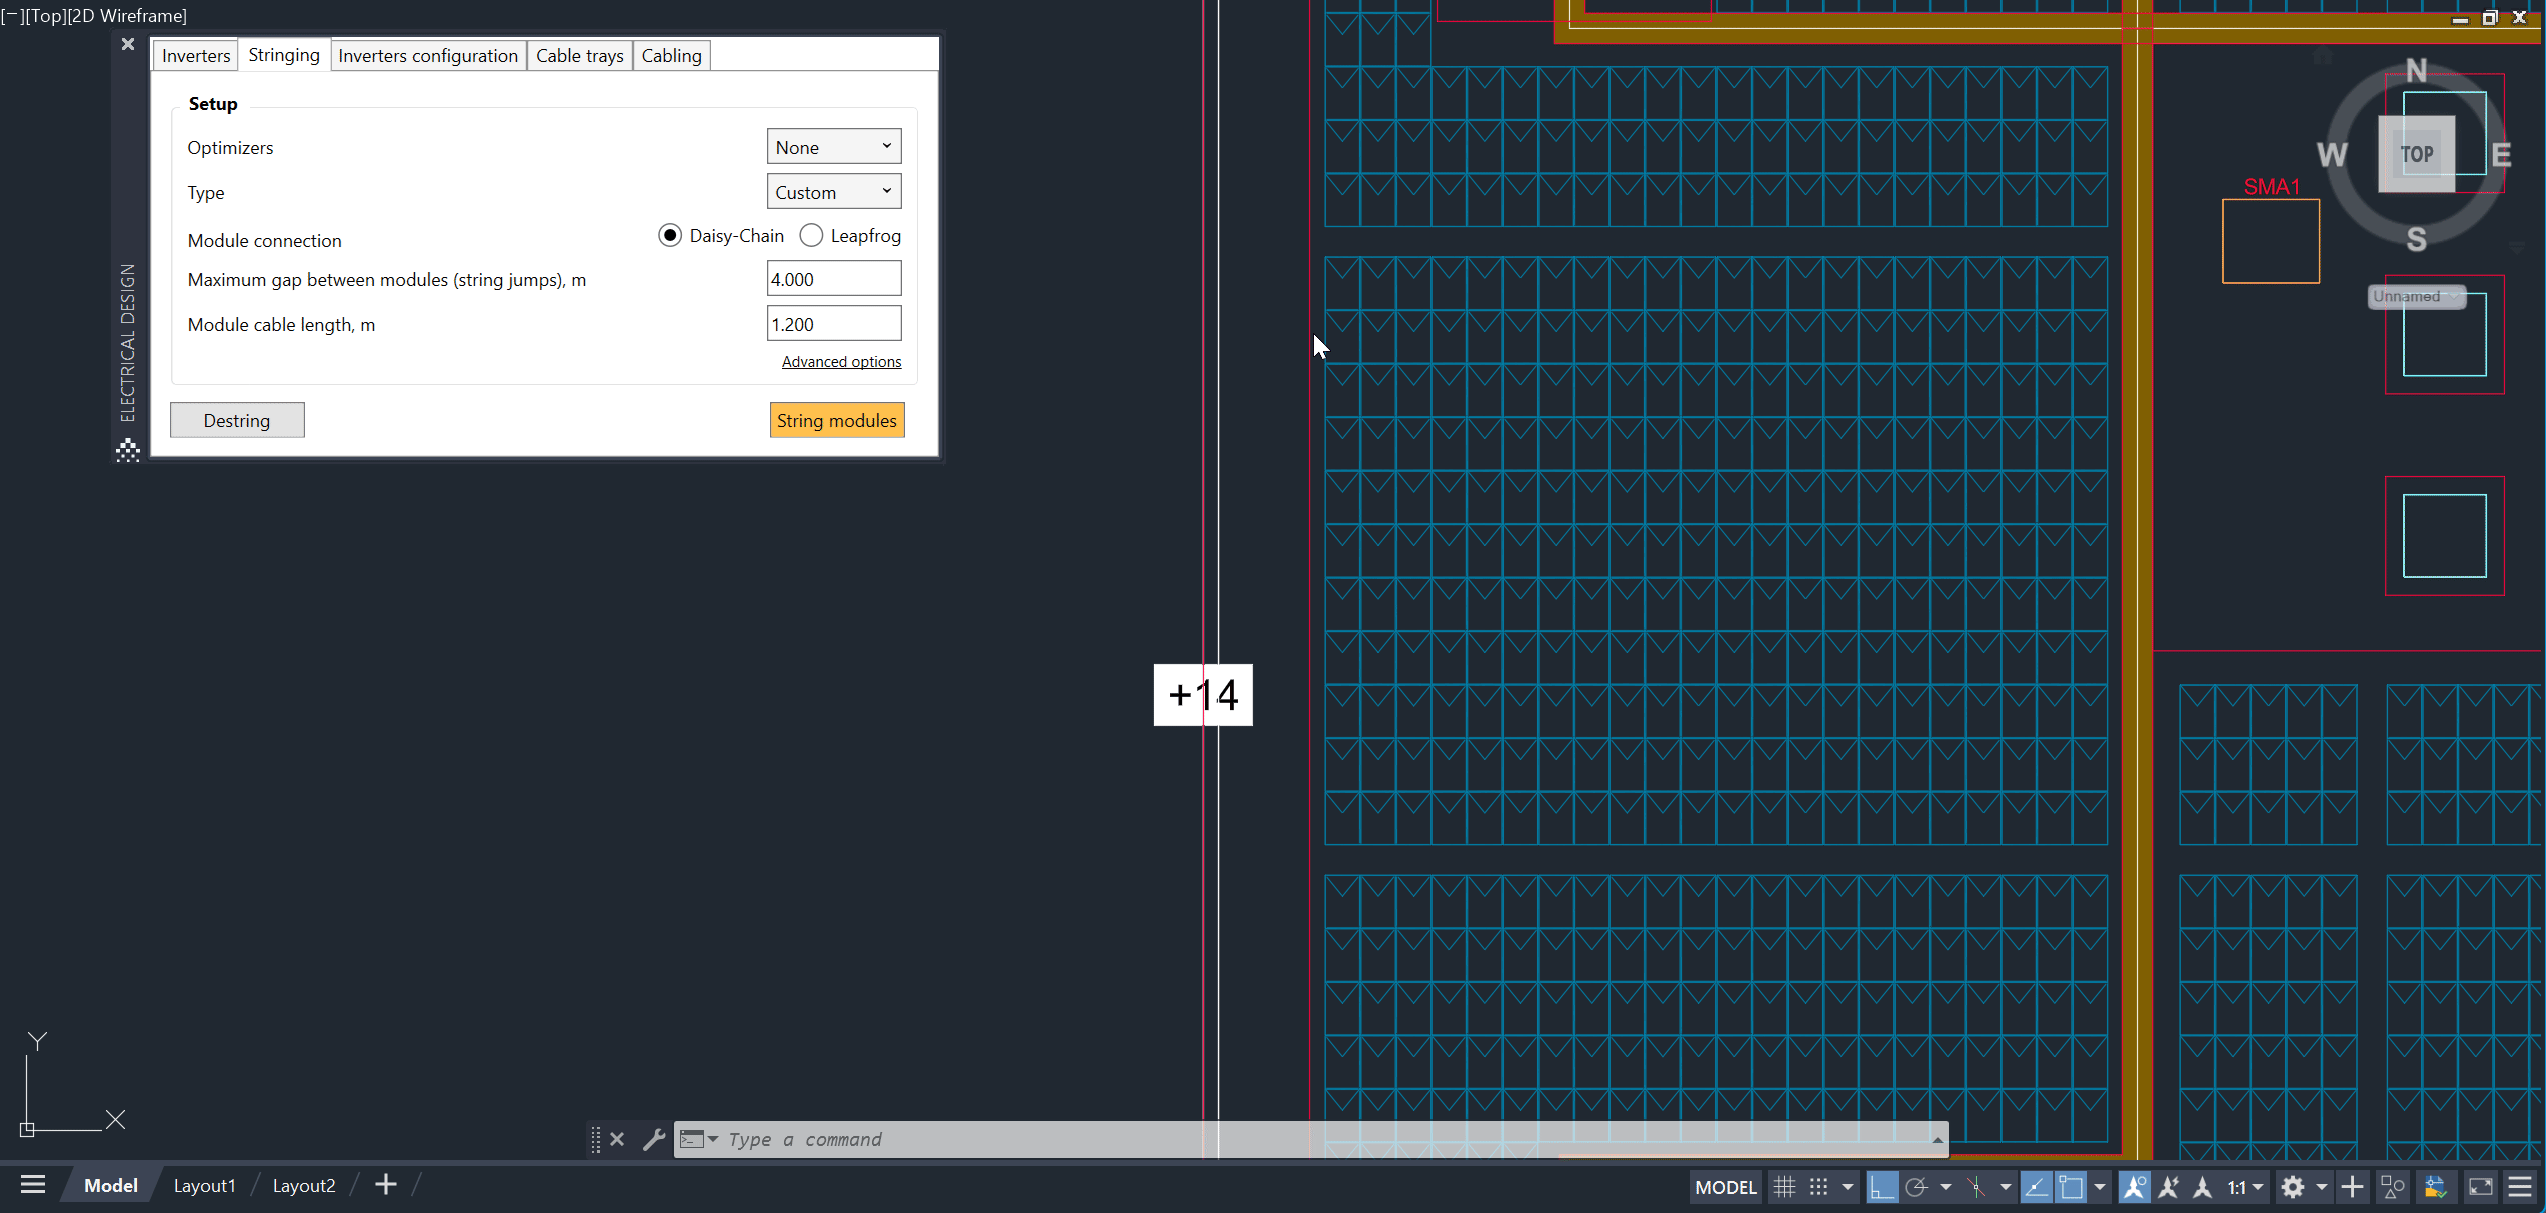Screen dimensions: 2546x1213
Task: Click the command line wrench customization icon
Action: point(655,1140)
